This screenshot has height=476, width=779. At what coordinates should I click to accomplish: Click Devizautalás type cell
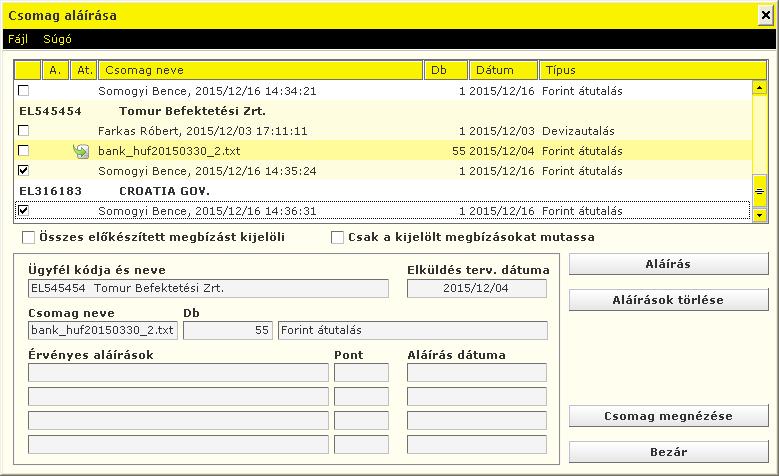tap(578, 131)
